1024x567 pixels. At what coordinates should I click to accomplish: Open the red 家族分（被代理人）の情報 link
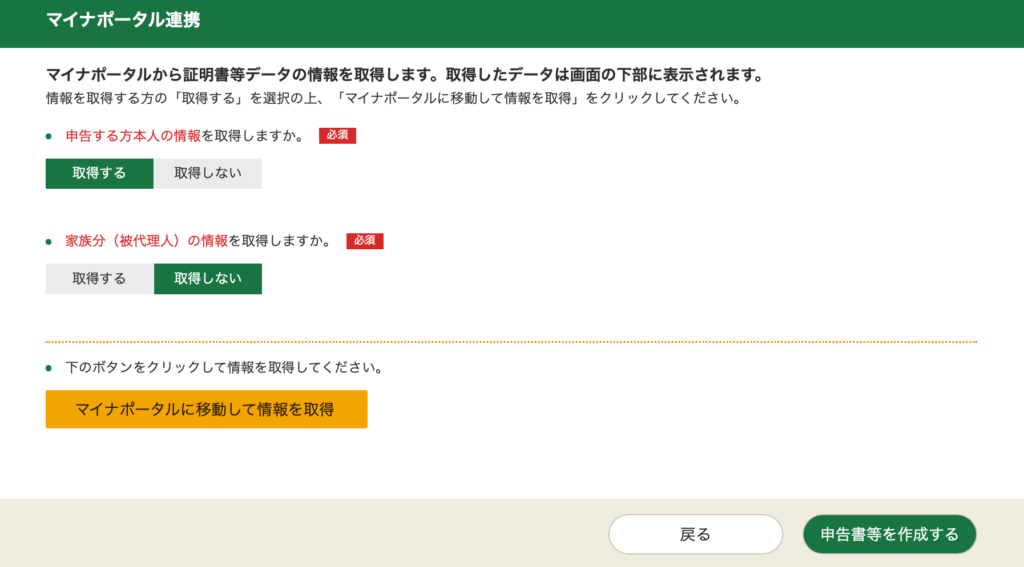click(146, 241)
